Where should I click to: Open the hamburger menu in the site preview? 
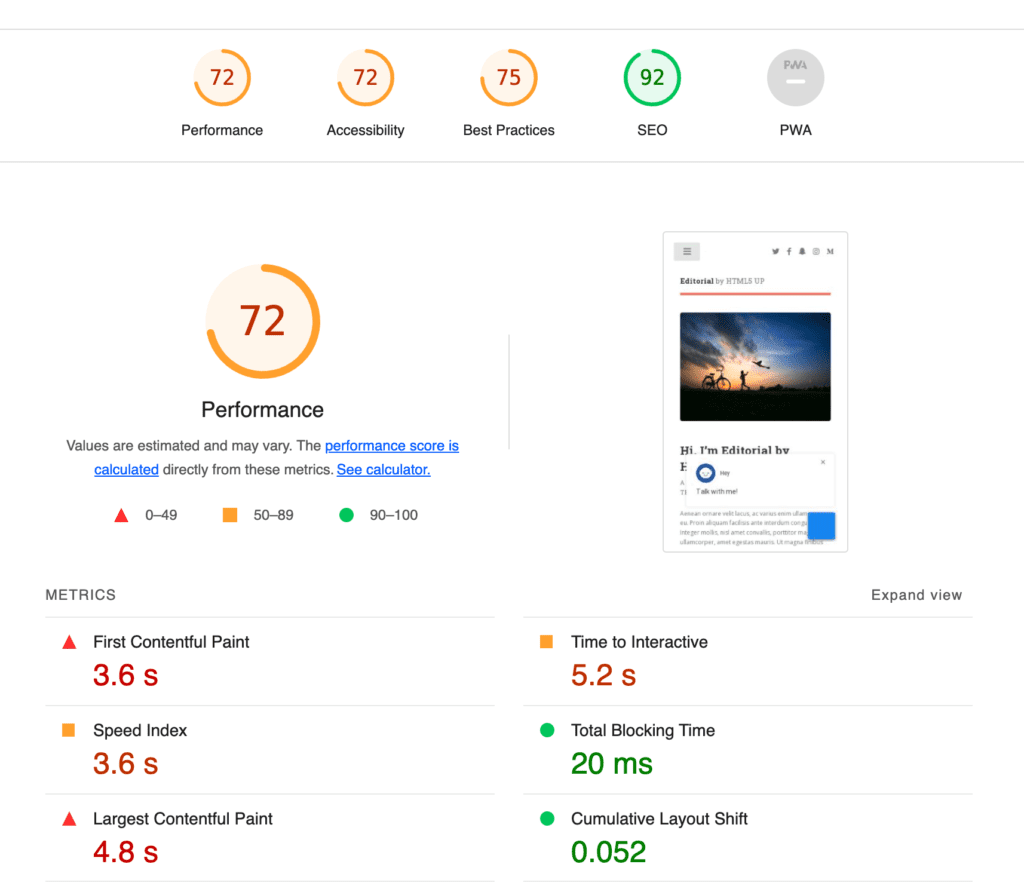pos(687,251)
